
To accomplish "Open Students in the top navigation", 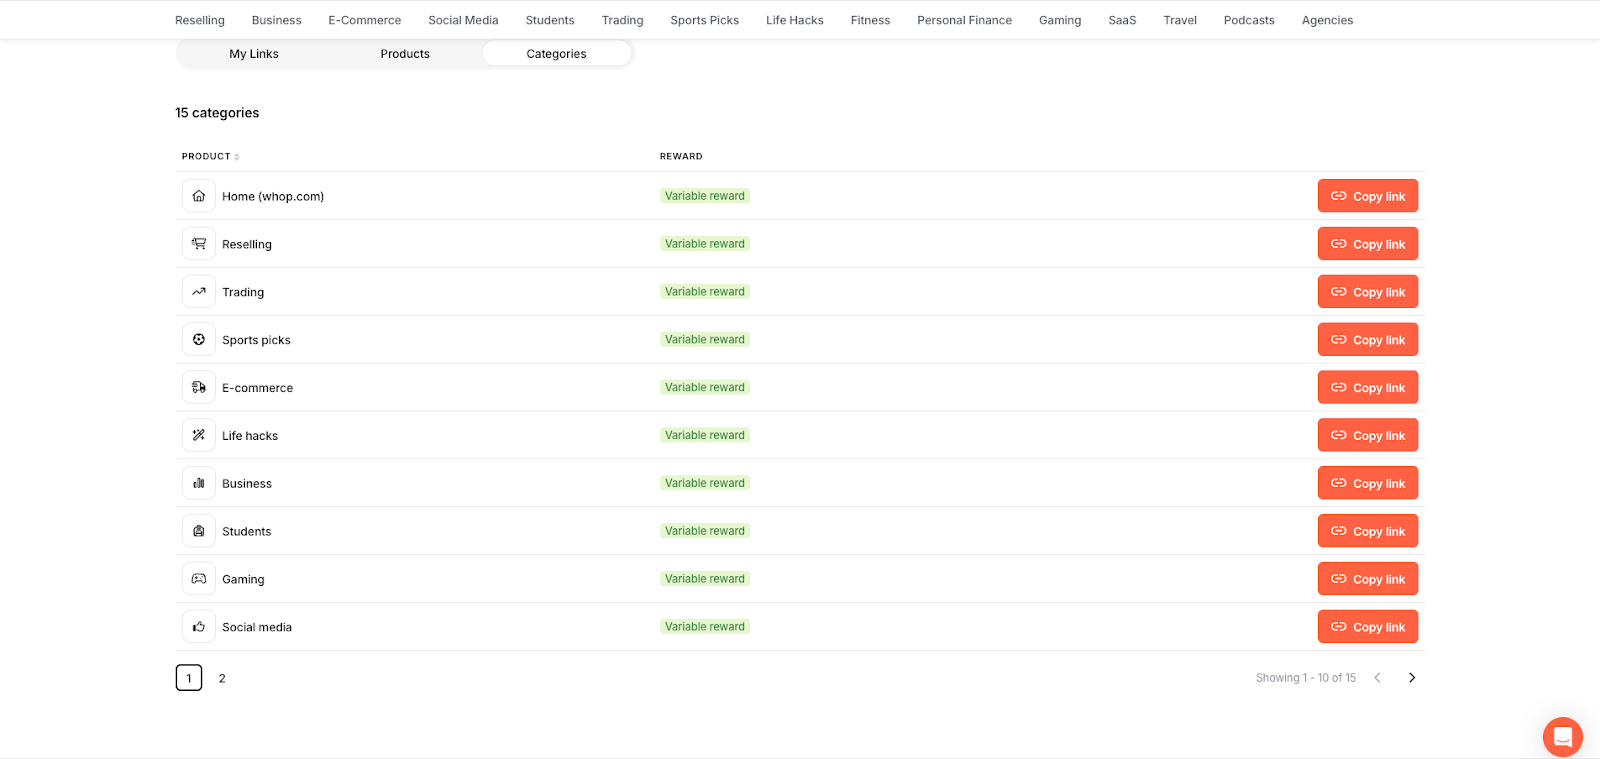I will tap(550, 20).
